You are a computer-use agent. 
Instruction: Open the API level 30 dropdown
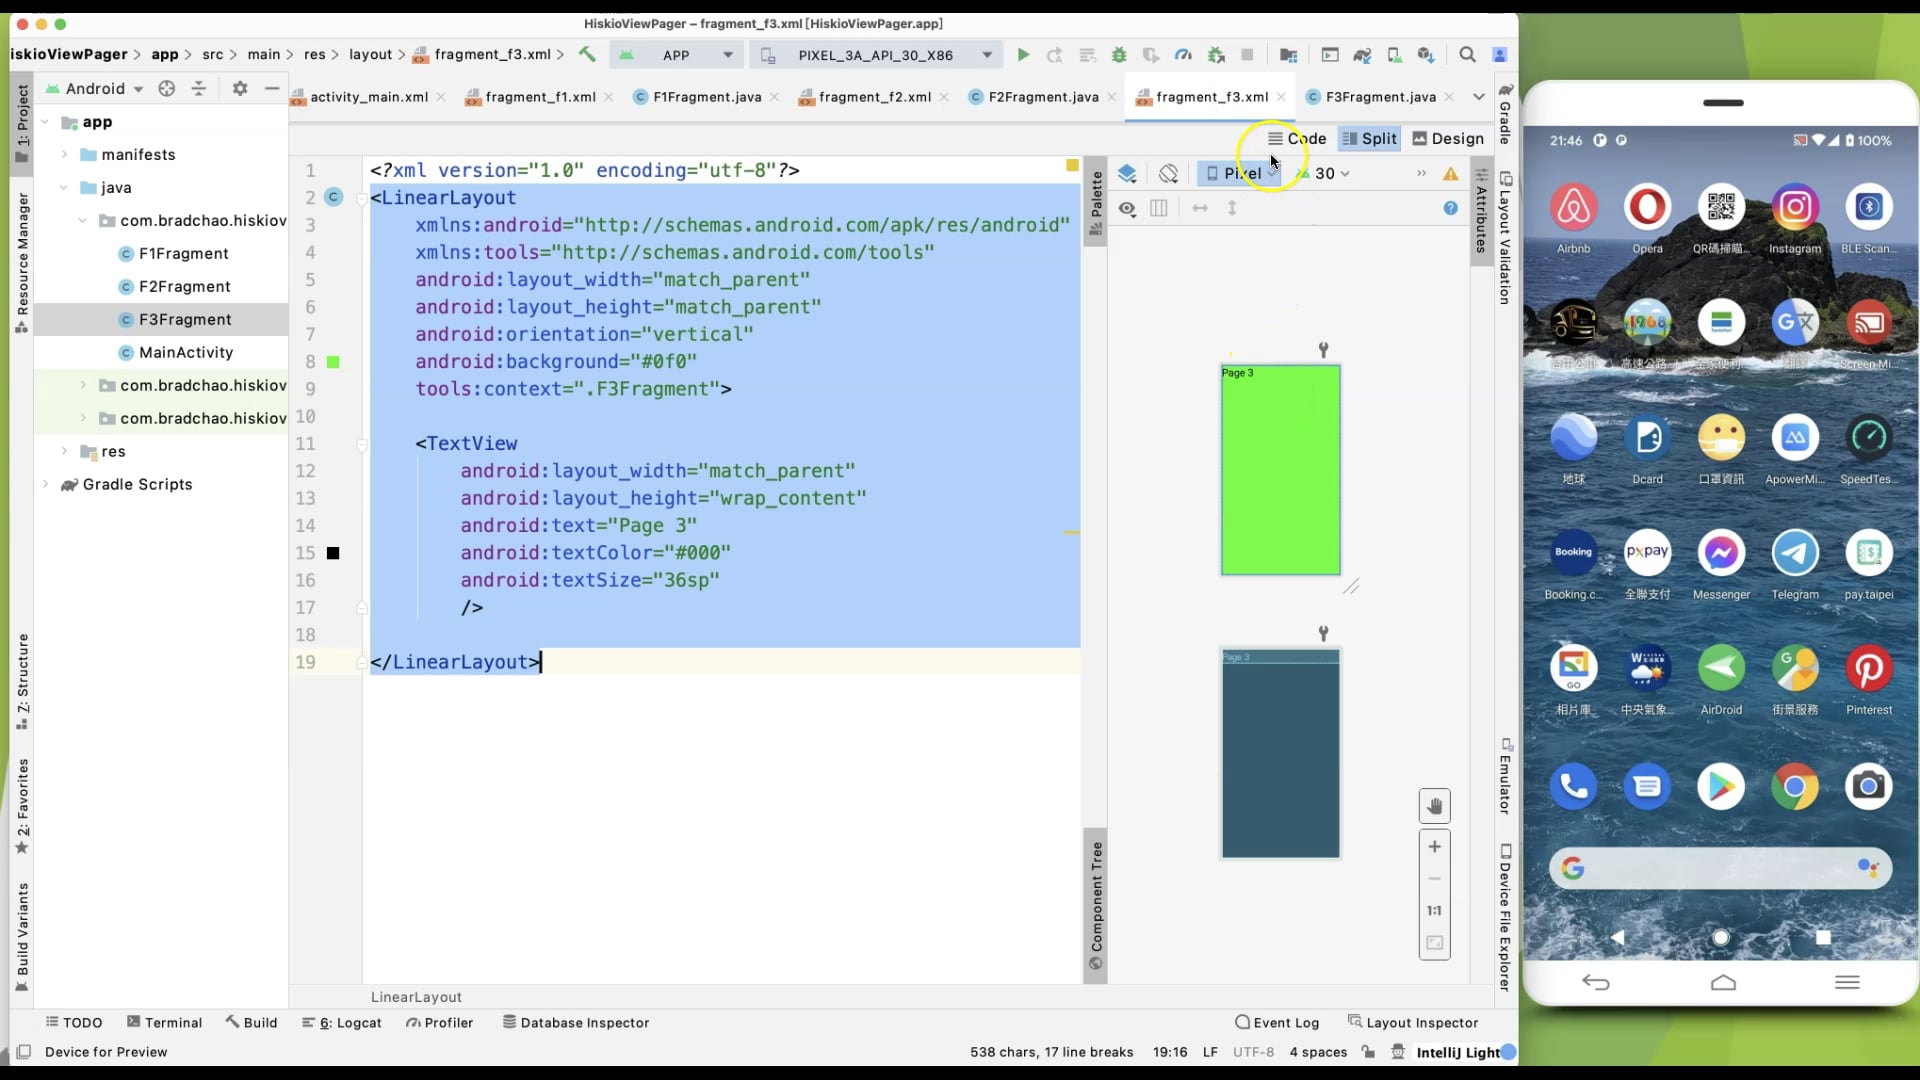pyautogui.click(x=1330, y=174)
